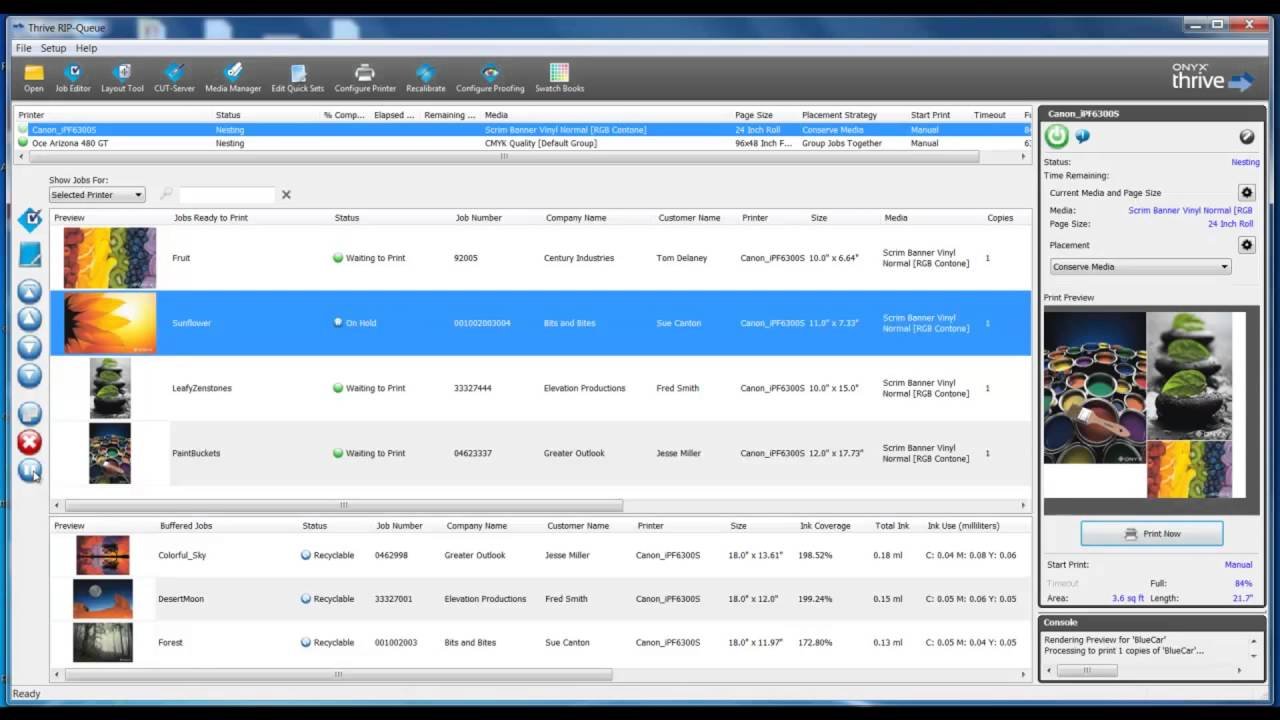The image size is (1280, 720).
Task: Expand the Show Jobs For dropdown
Action: (97, 195)
